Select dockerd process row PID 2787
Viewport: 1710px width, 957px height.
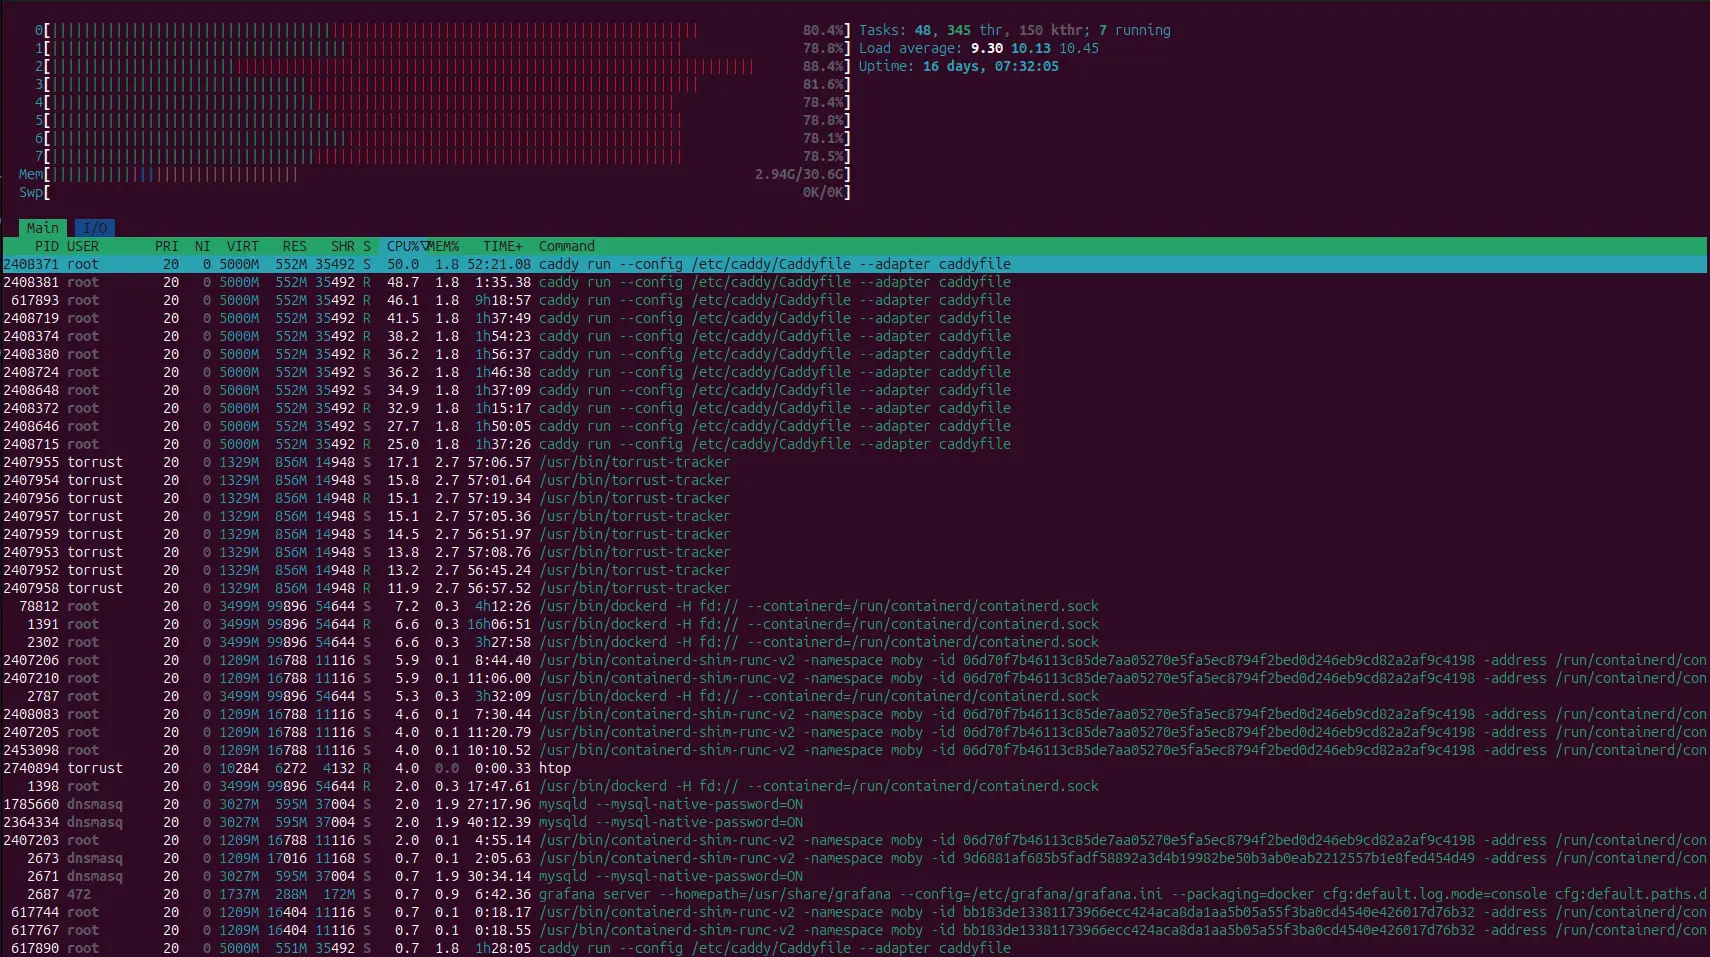coord(855,696)
